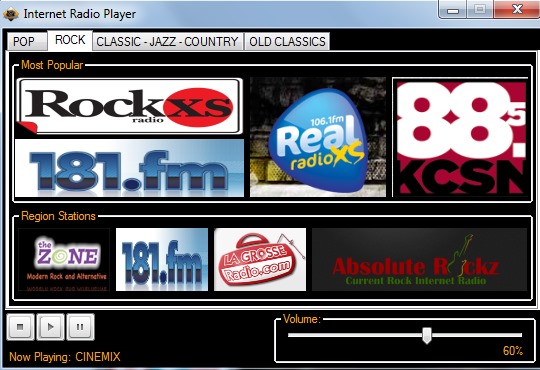Screen dimensions: 540x370
Task: Click the volume track near maximum
Action: point(517,335)
